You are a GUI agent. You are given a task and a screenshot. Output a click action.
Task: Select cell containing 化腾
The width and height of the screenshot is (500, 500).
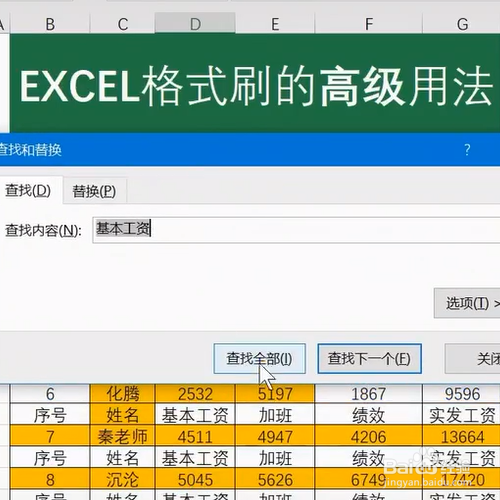pyautogui.click(x=123, y=394)
